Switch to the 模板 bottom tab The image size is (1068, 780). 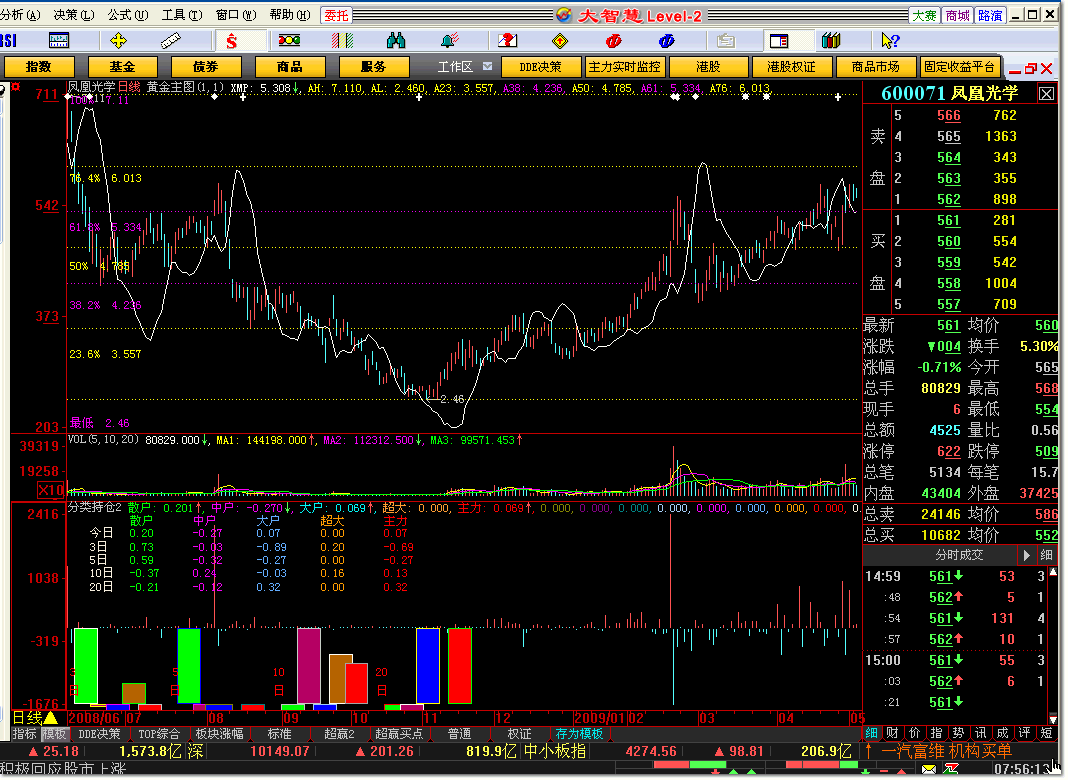[x=54, y=734]
